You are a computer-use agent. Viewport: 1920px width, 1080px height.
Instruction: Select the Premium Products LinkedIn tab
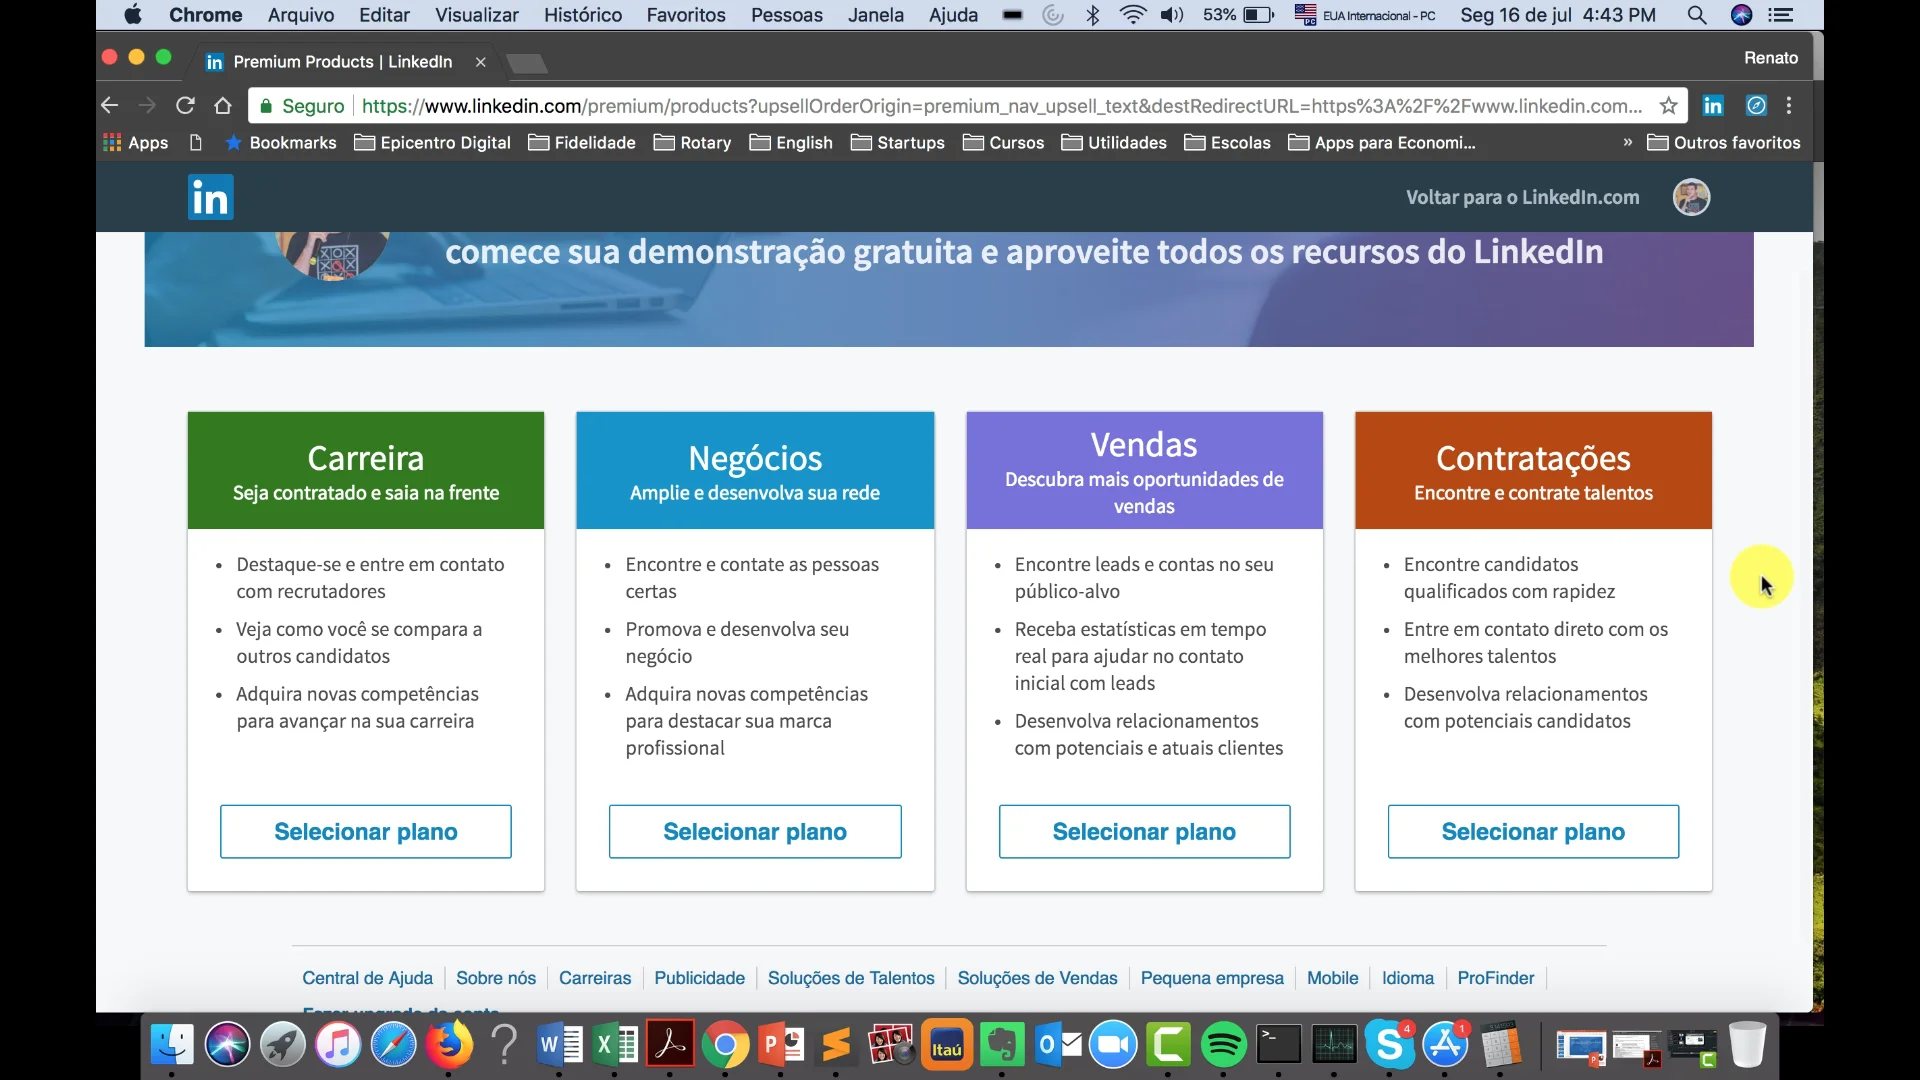click(x=345, y=62)
